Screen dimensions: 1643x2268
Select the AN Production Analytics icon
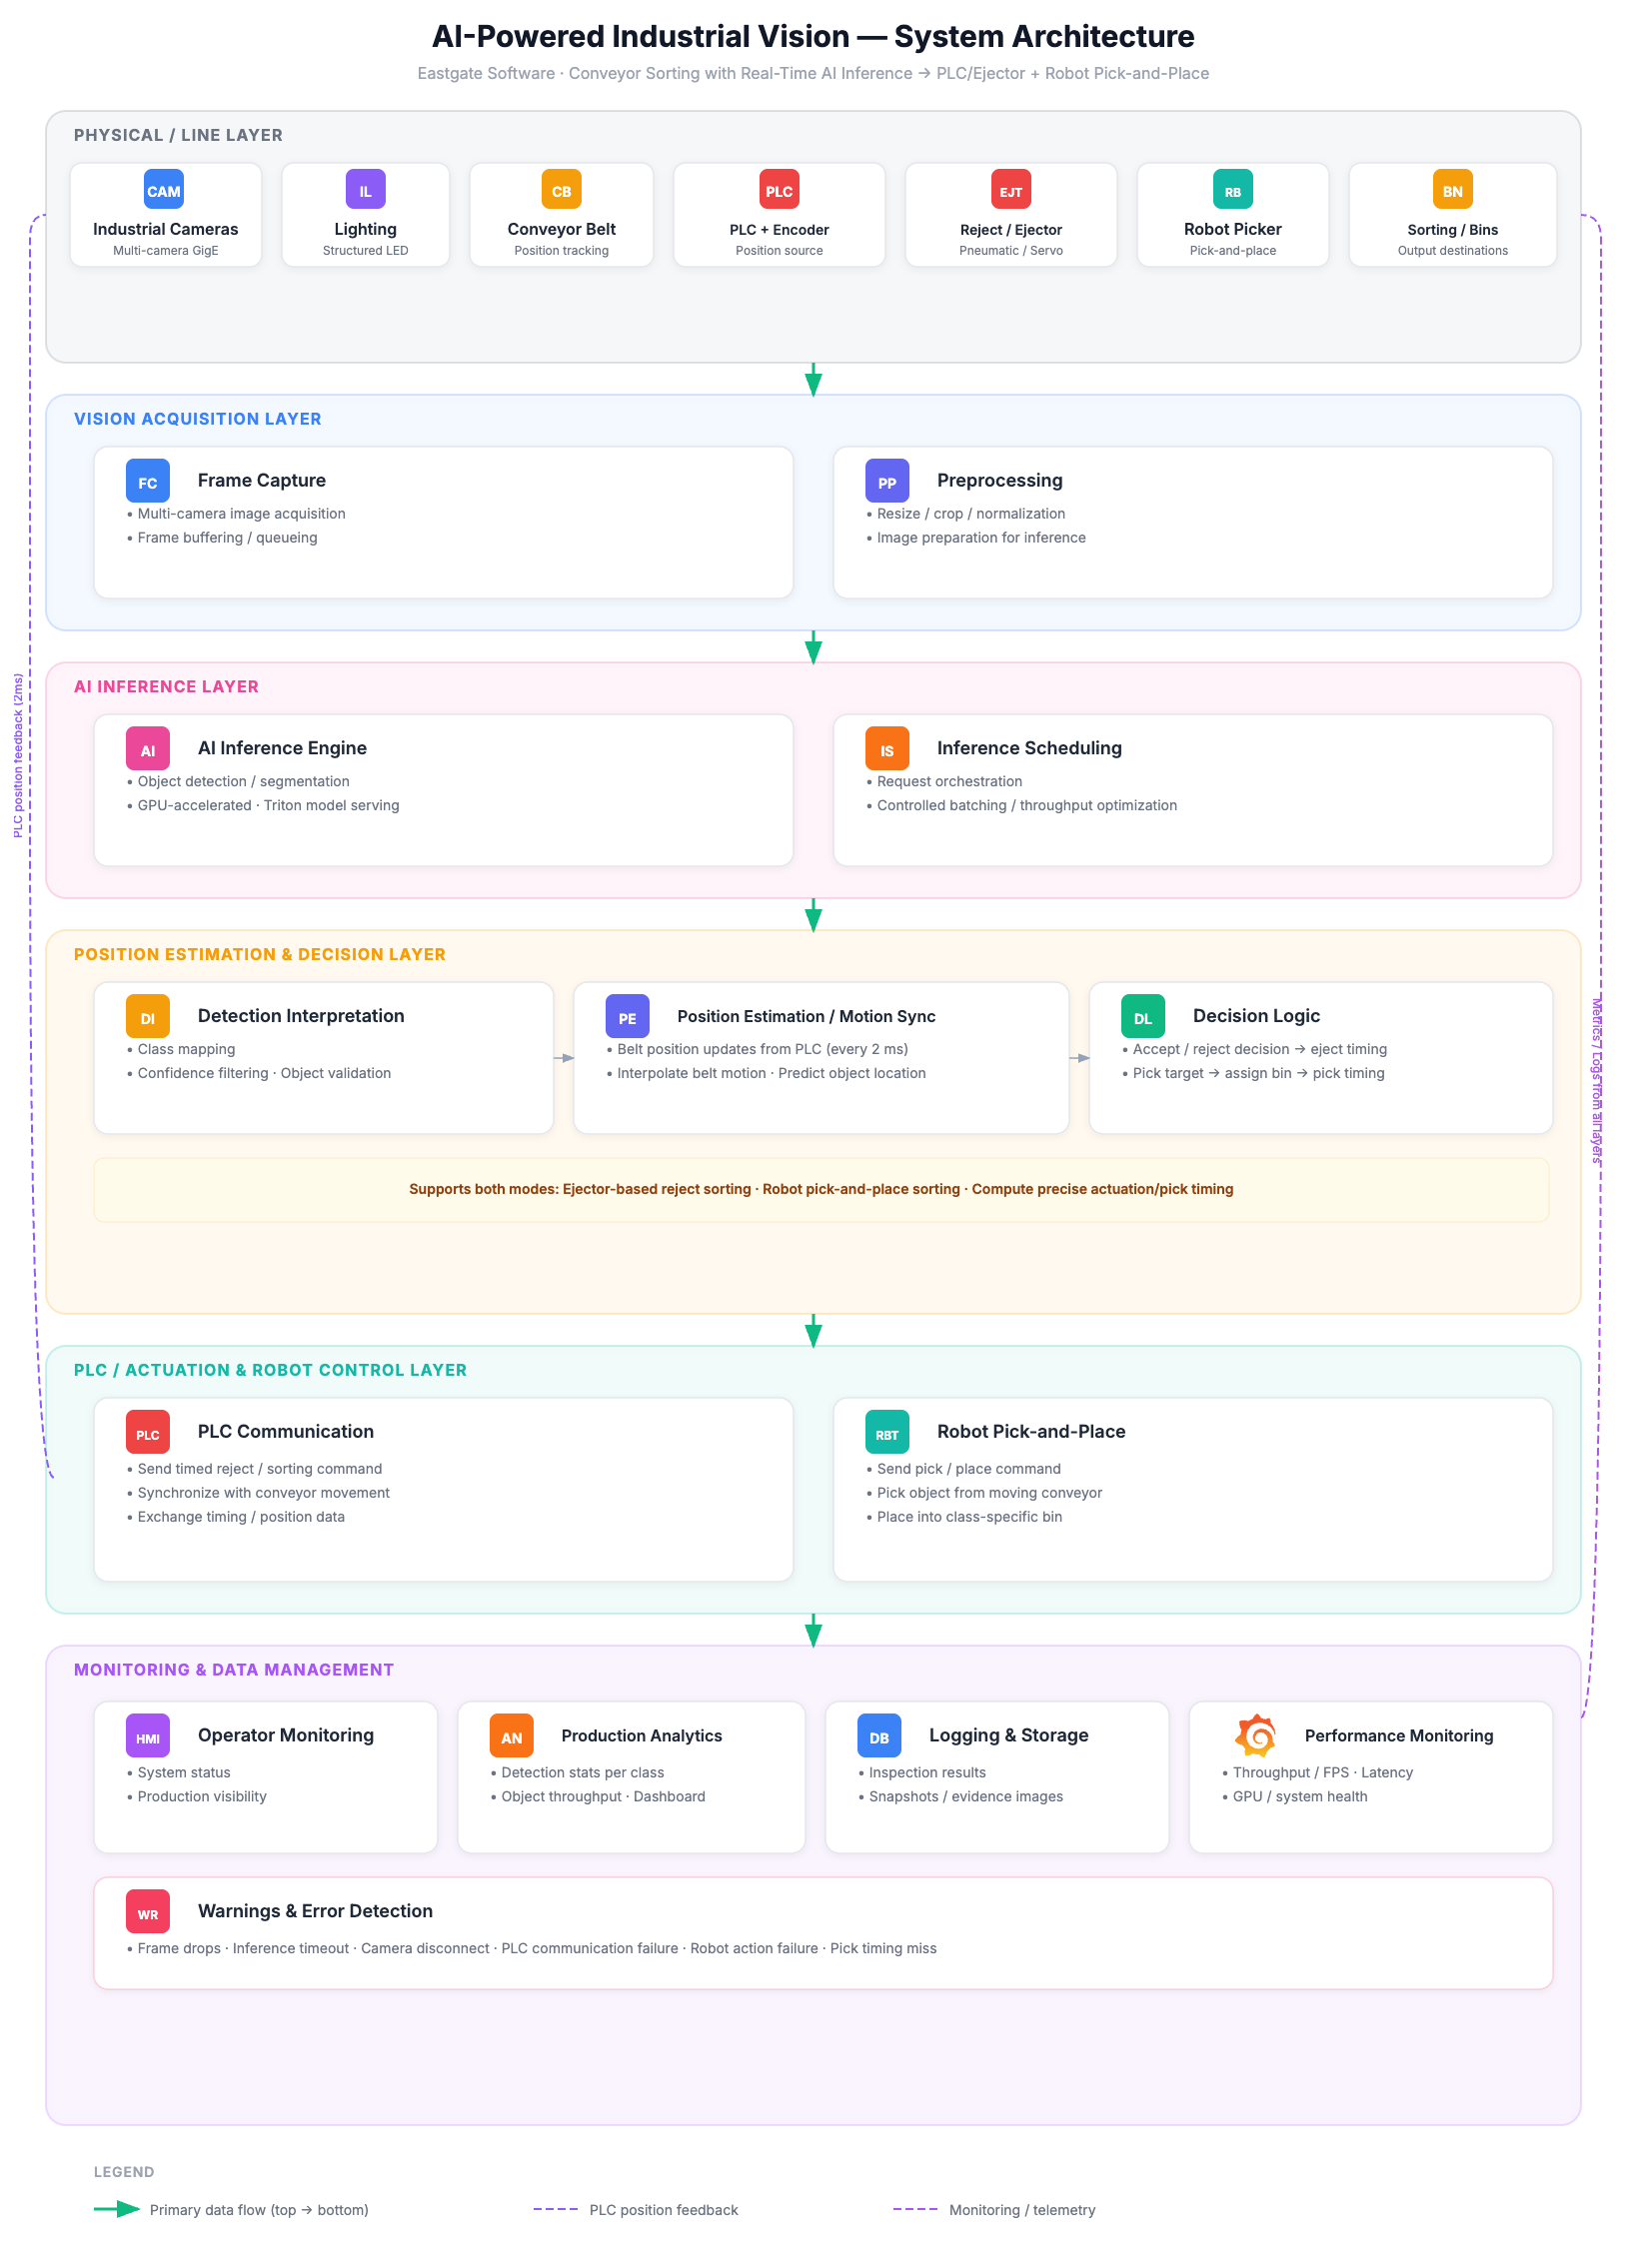pyautogui.click(x=511, y=1736)
